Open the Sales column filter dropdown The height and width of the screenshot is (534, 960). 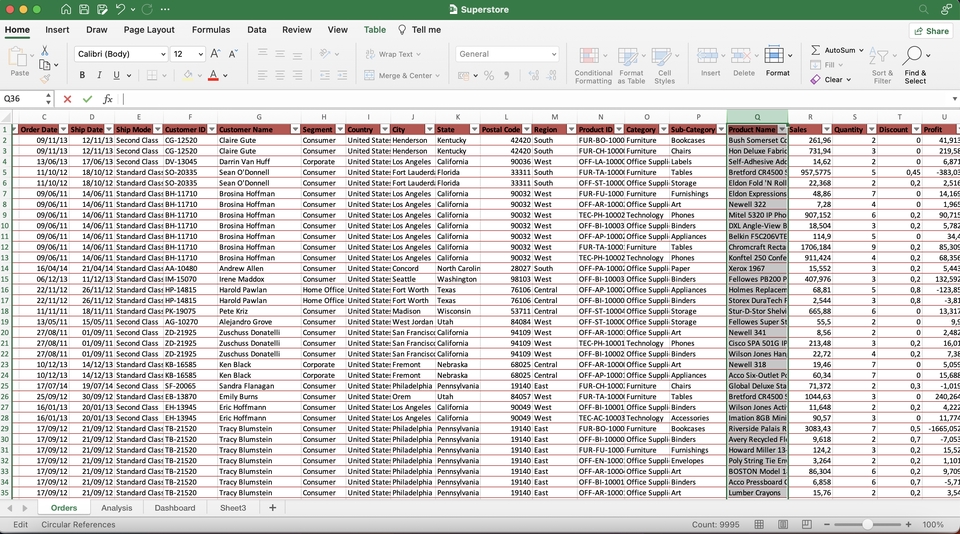tap(827, 129)
